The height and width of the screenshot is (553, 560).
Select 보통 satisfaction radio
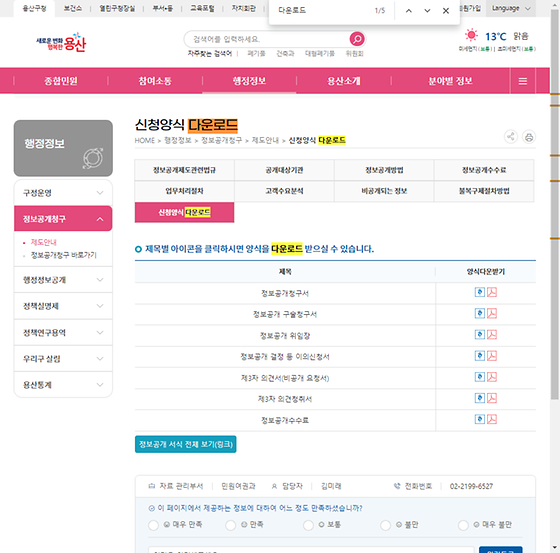pos(308,525)
